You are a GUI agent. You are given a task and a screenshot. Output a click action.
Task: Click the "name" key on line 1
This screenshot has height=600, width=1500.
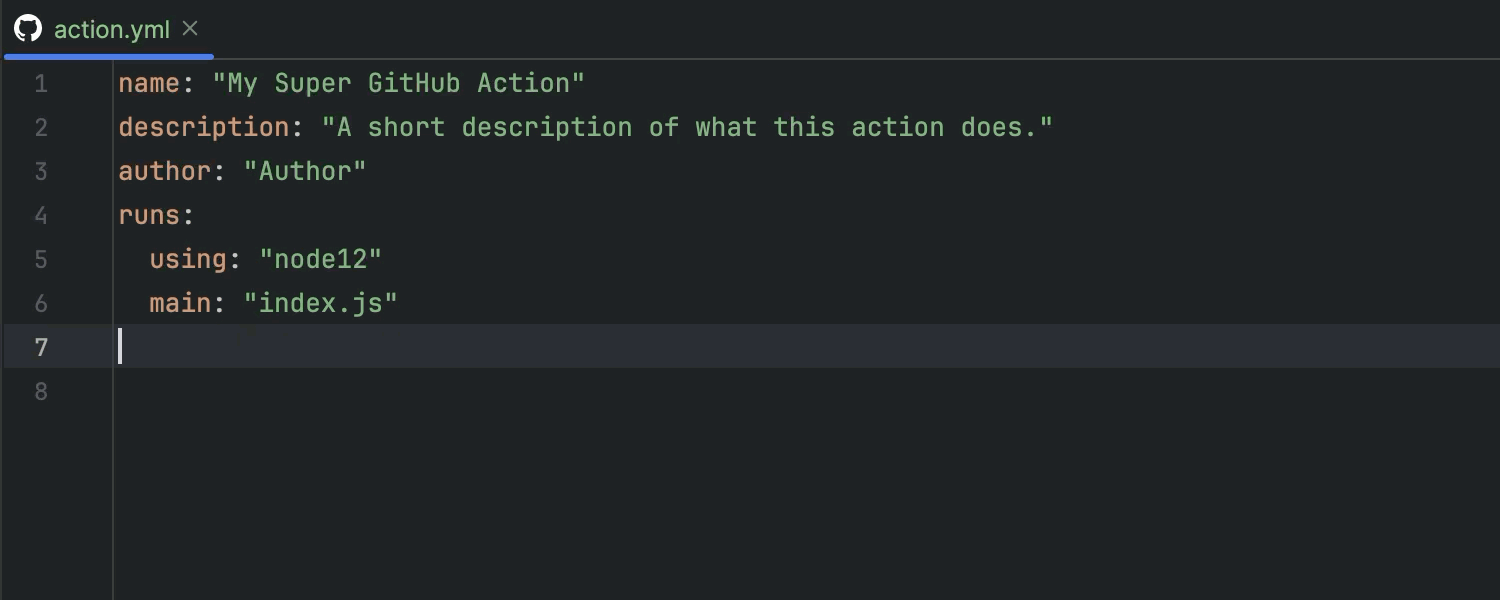coord(149,84)
